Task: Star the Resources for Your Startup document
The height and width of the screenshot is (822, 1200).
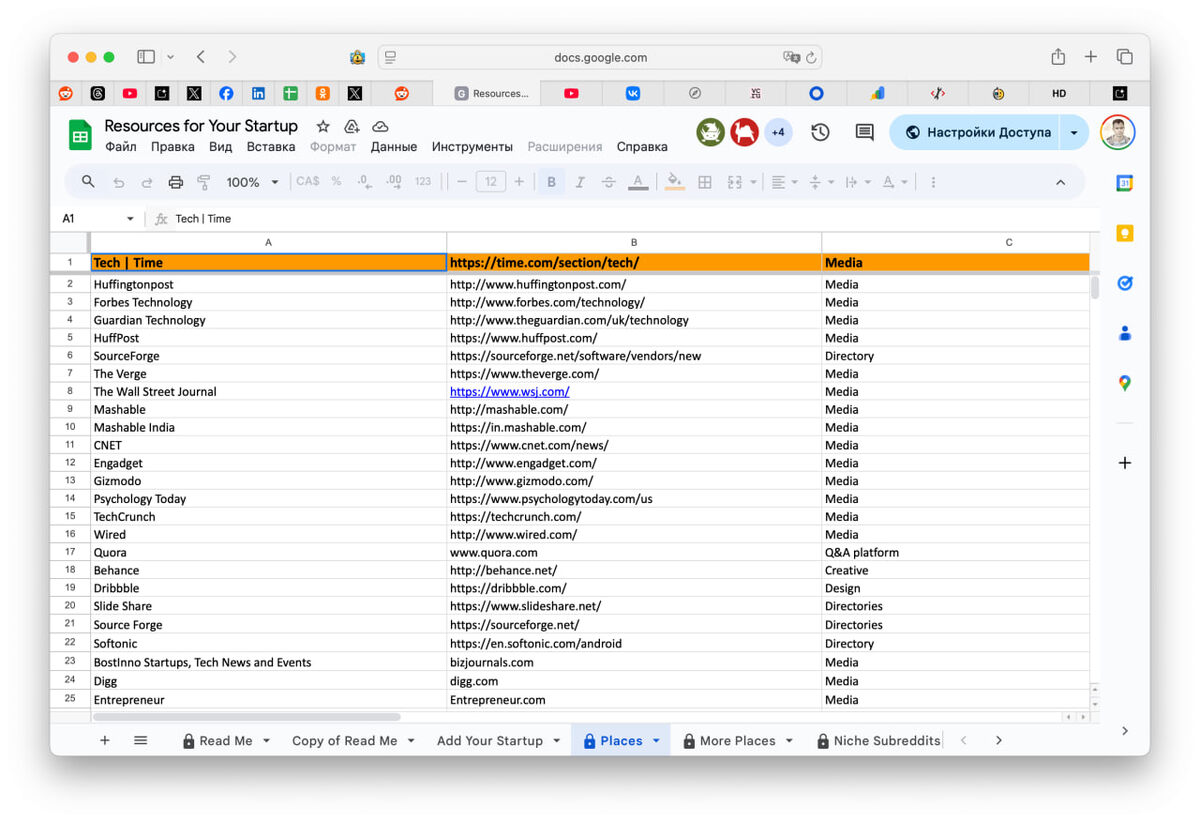Action: coord(323,127)
